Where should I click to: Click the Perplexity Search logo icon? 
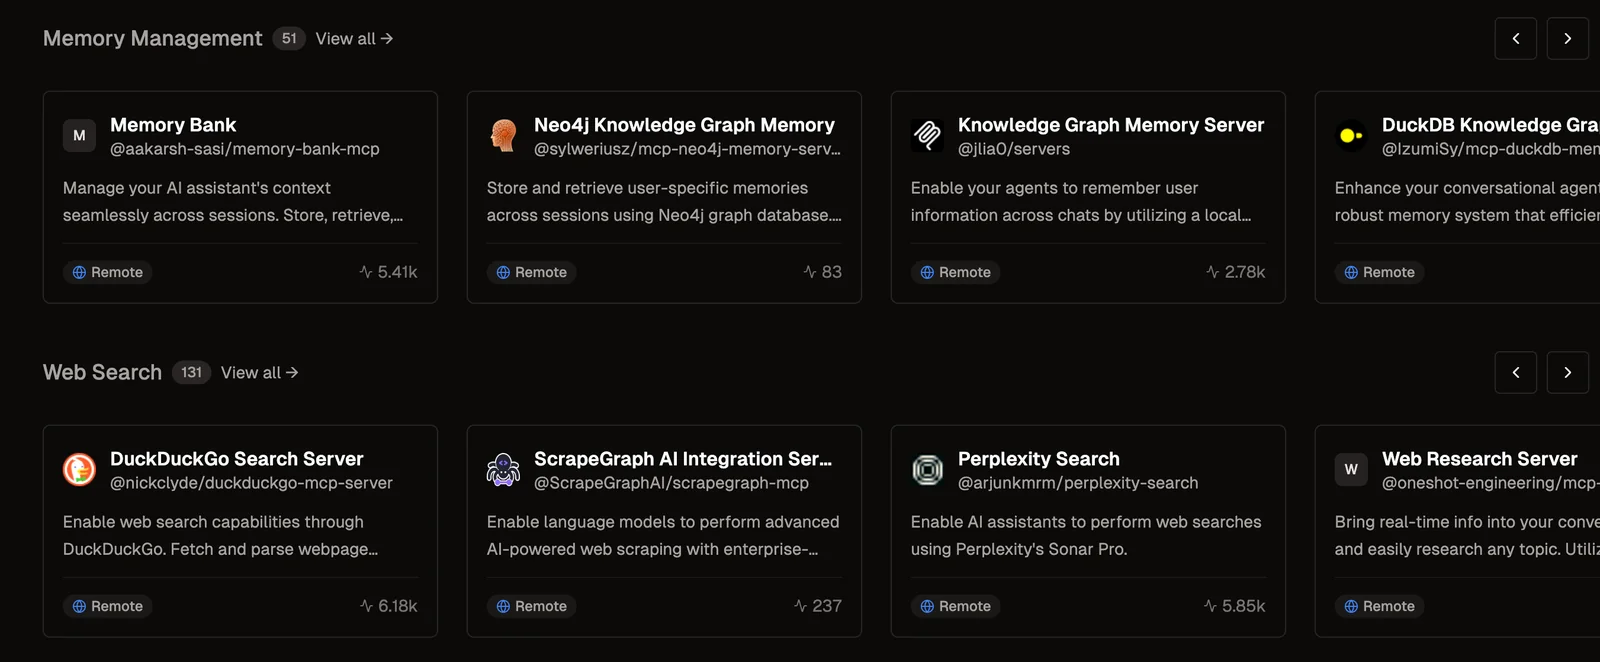point(927,469)
